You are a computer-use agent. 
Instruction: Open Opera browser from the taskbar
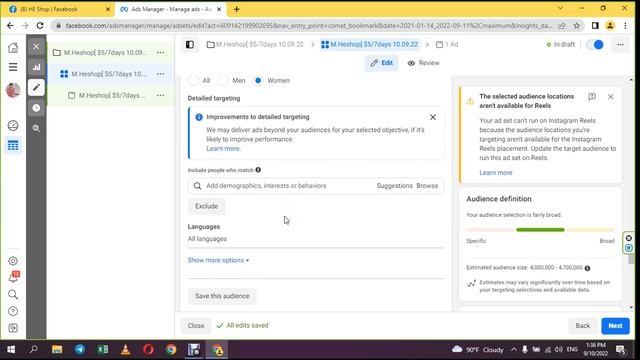tap(149, 350)
